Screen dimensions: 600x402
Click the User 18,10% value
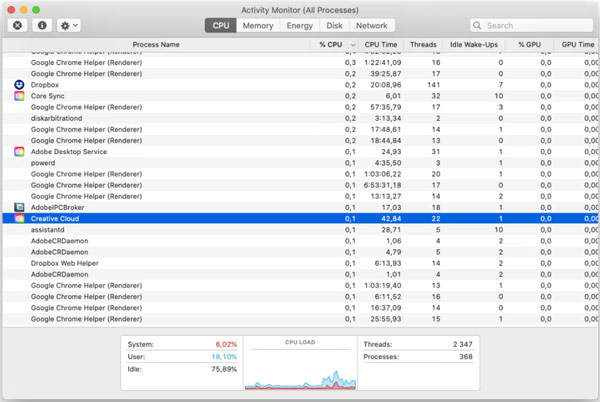(224, 356)
